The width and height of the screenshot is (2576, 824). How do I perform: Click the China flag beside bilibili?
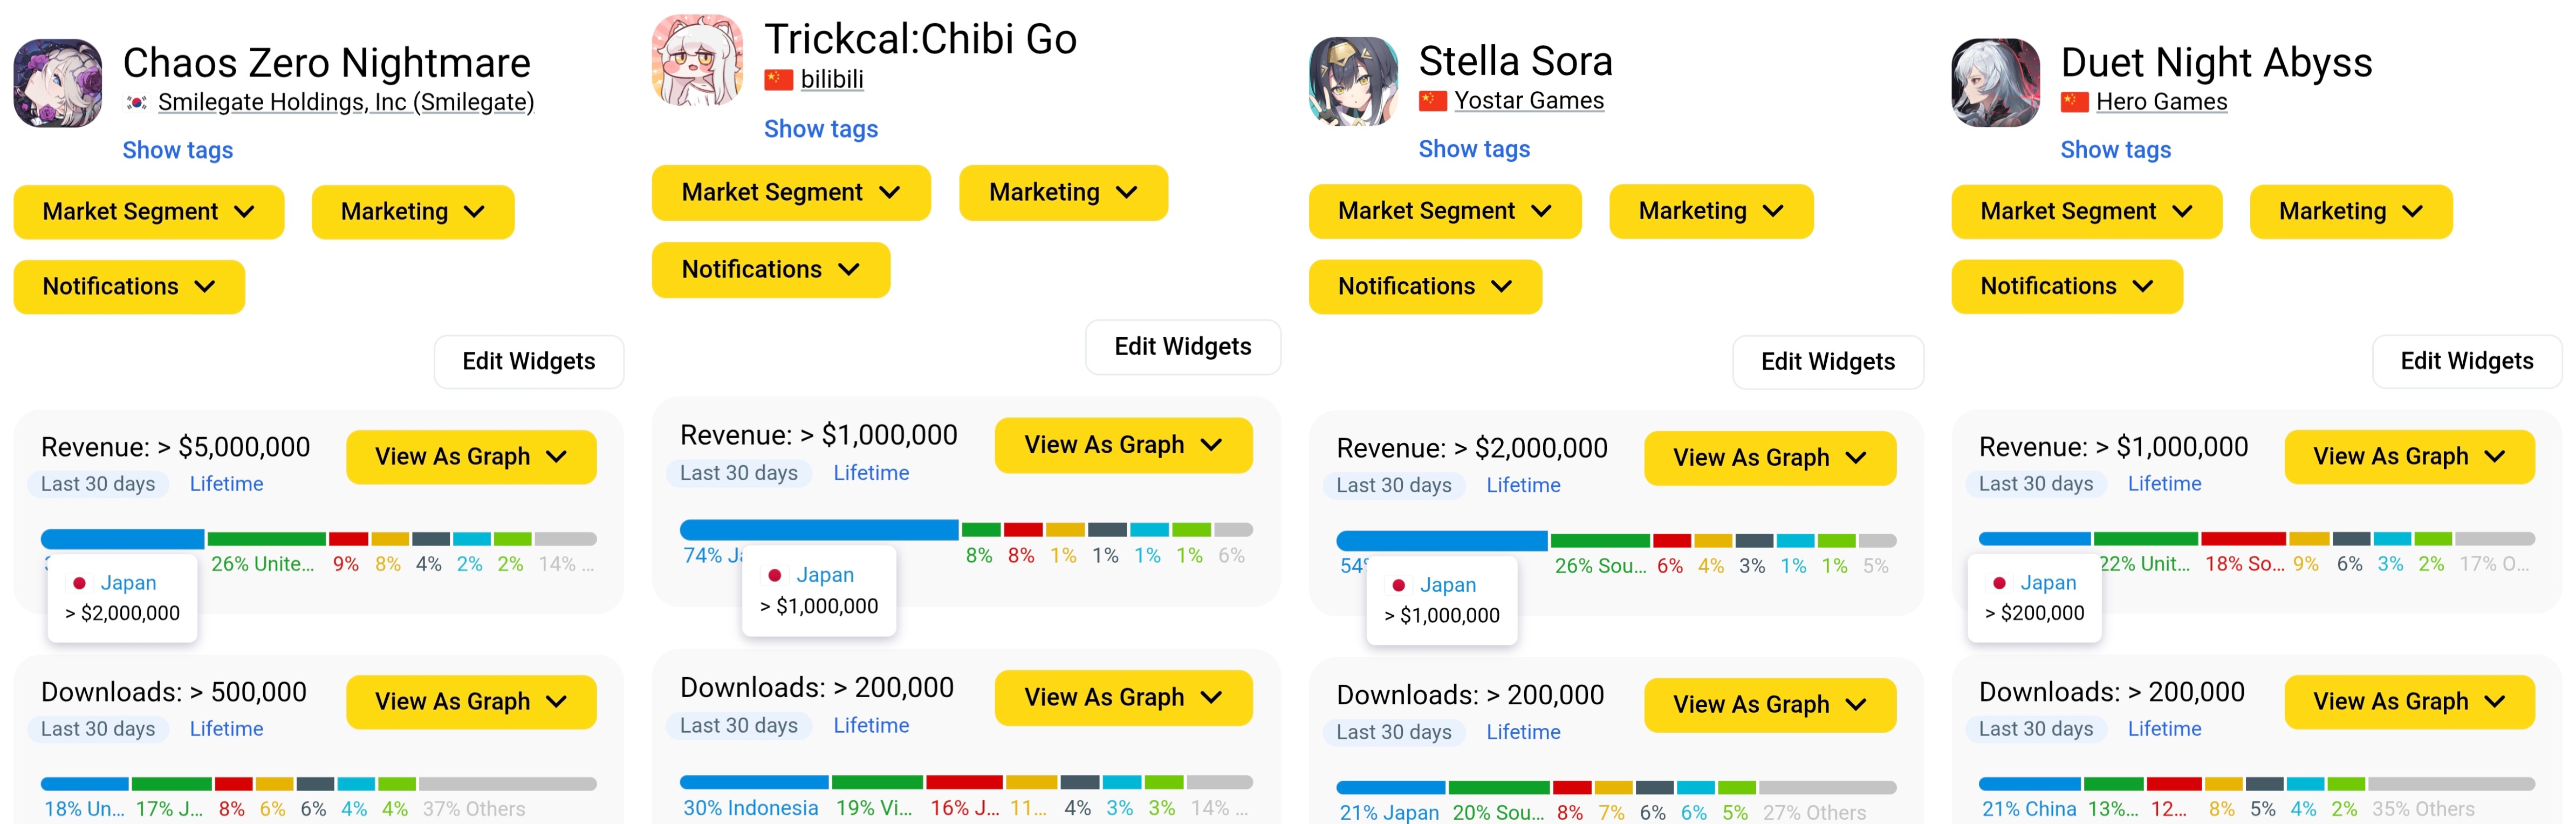pyautogui.click(x=778, y=79)
